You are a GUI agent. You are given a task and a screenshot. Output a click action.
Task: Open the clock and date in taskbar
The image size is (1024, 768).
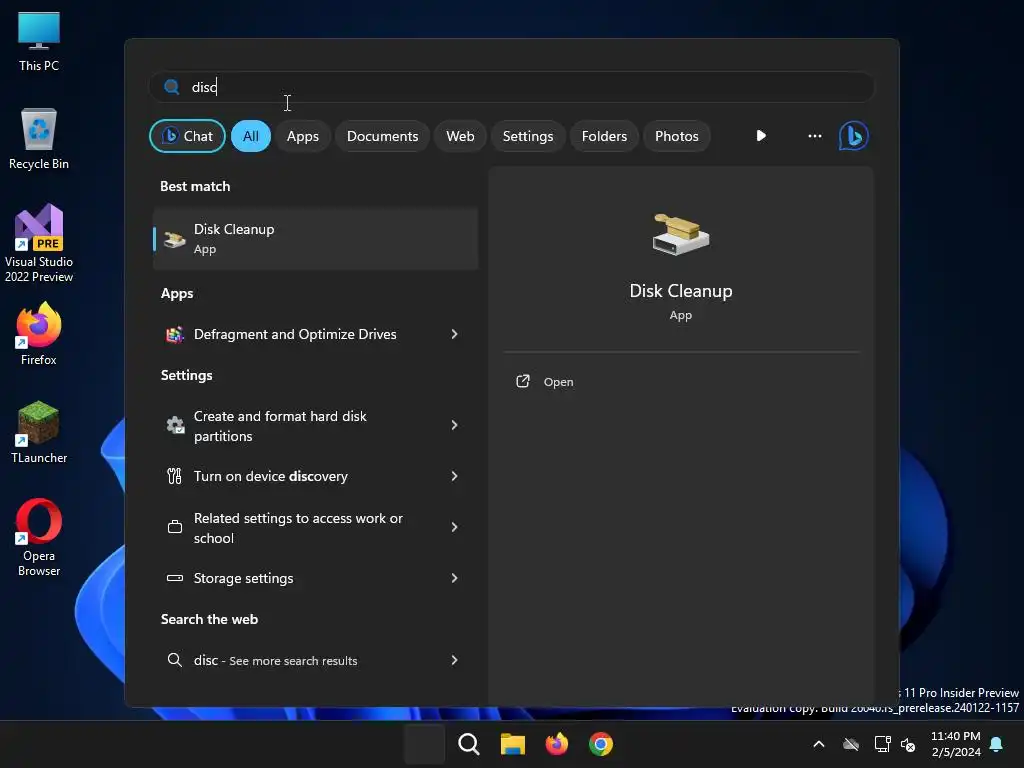pos(955,744)
